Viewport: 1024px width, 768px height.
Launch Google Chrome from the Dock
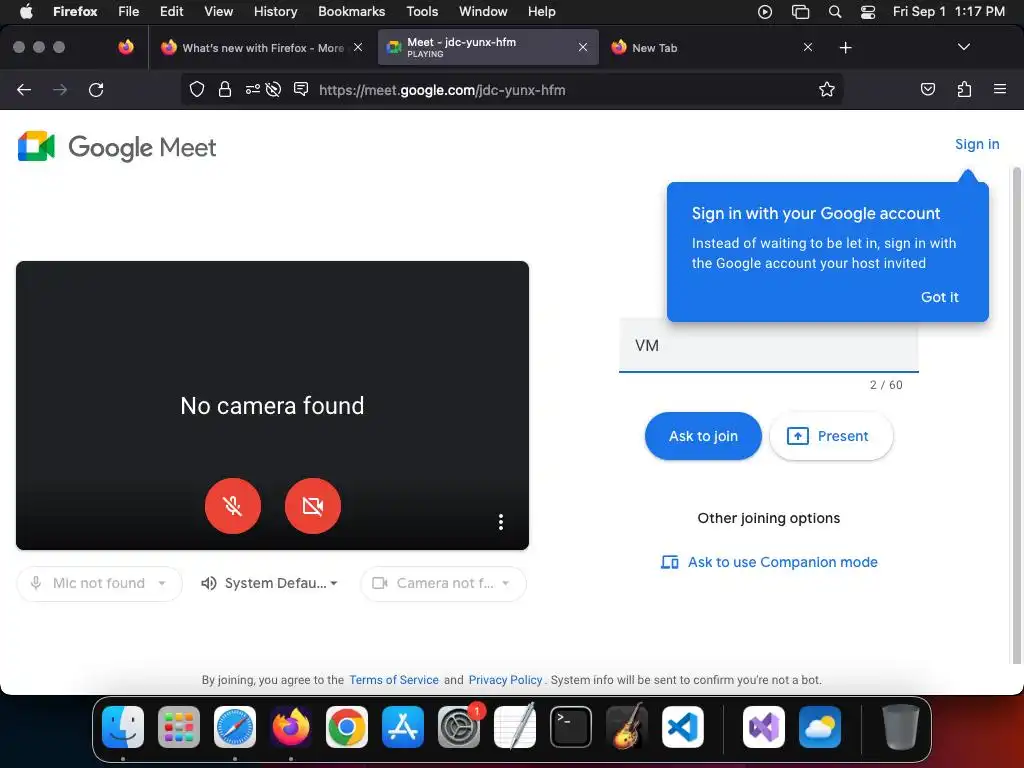click(x=347, y=727)
